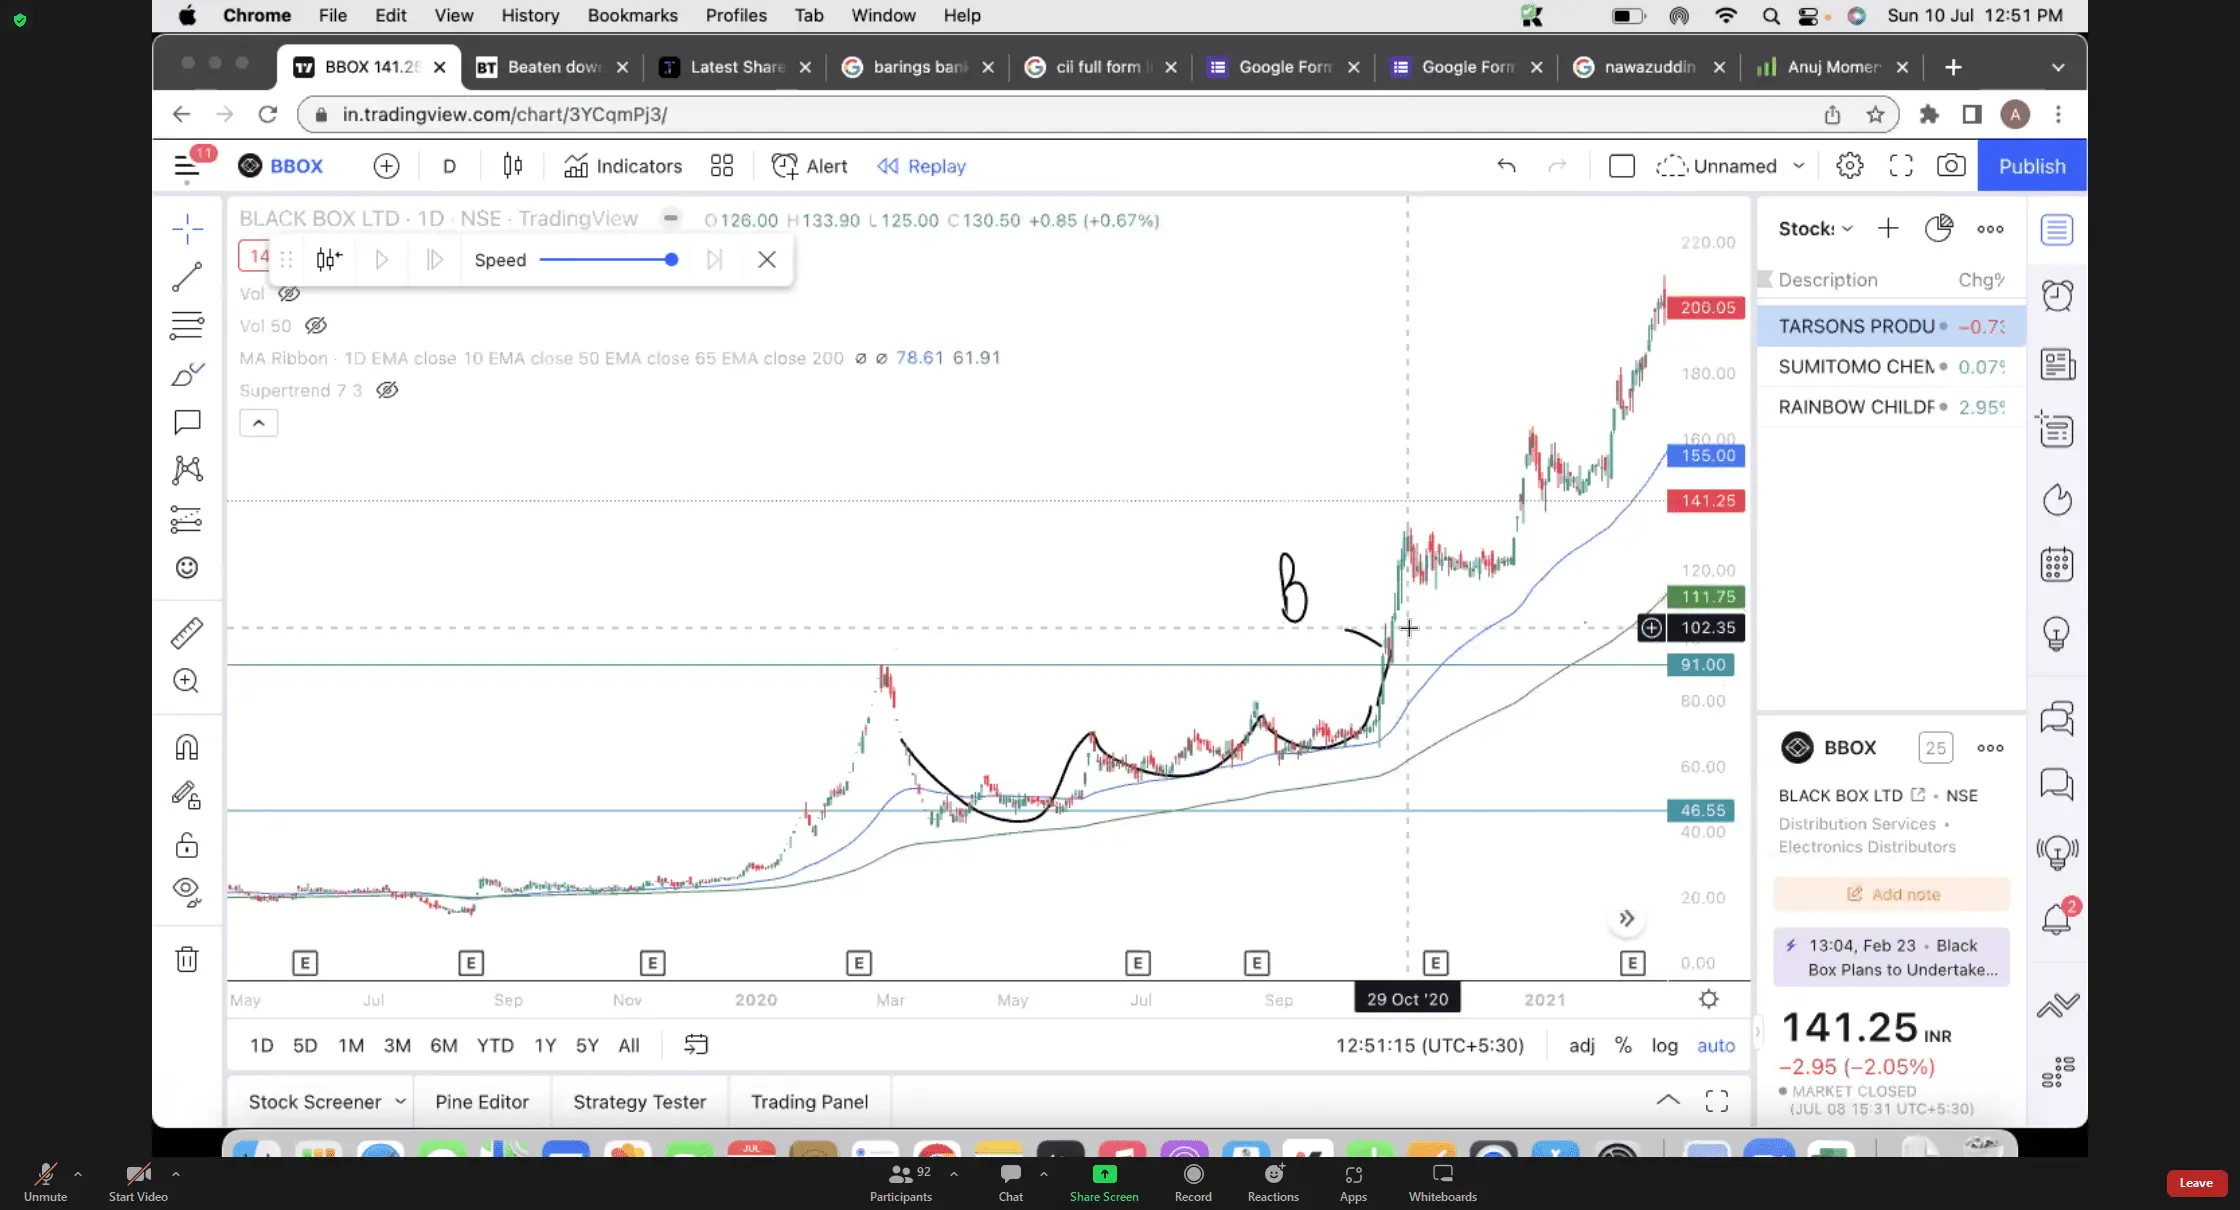
Task: Select the ruler measure tool
Action: [187, 633]
